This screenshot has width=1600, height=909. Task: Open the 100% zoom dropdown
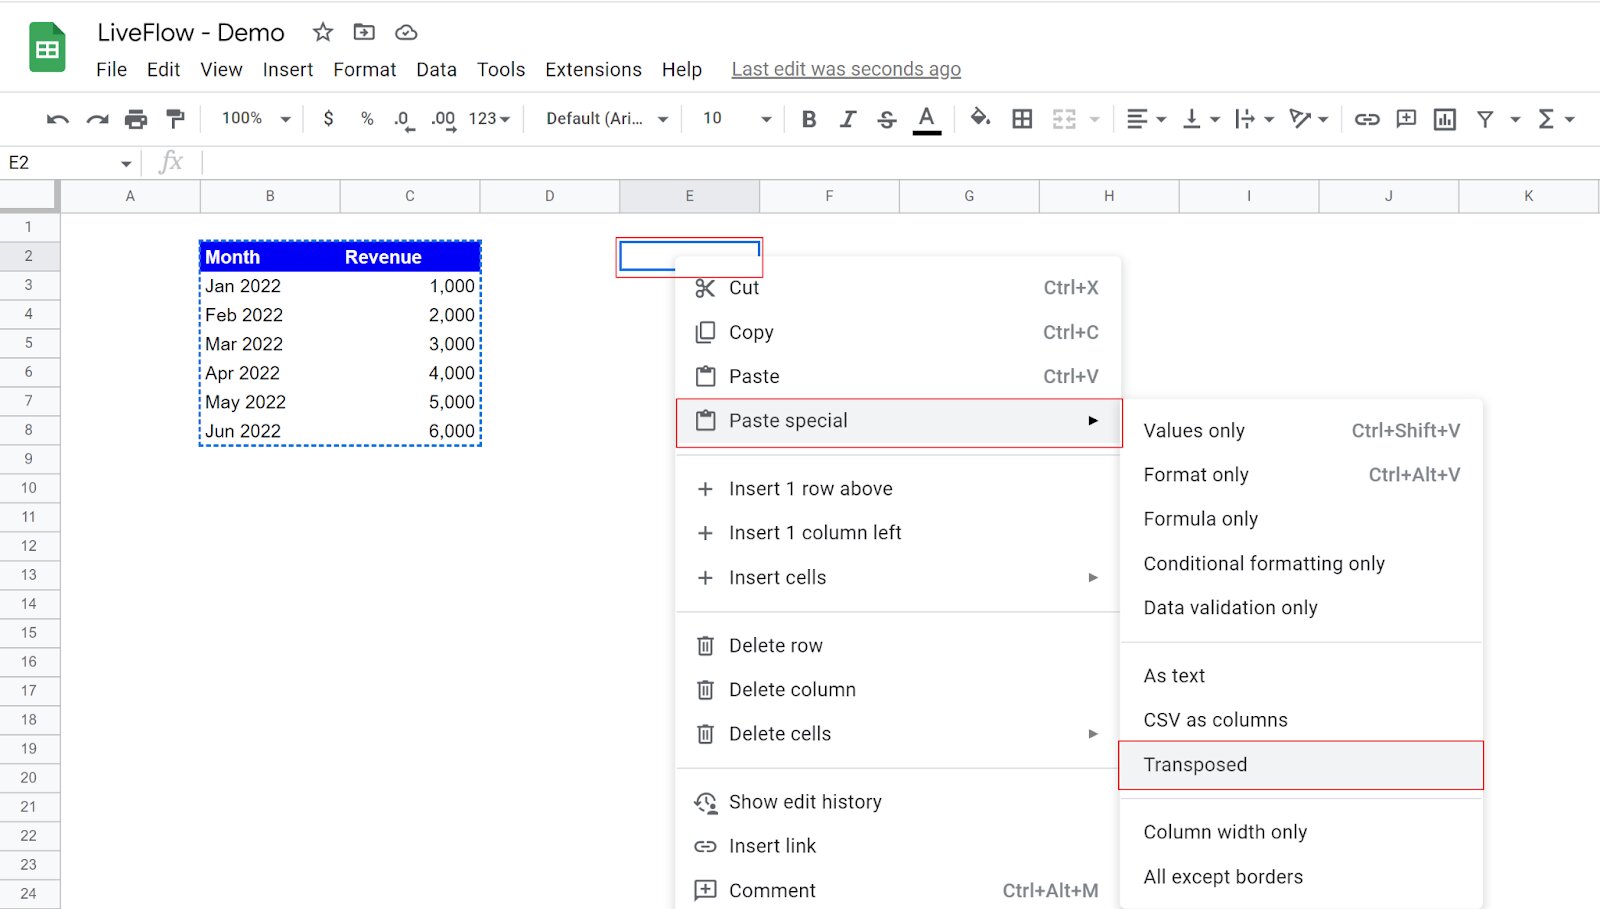255,118
